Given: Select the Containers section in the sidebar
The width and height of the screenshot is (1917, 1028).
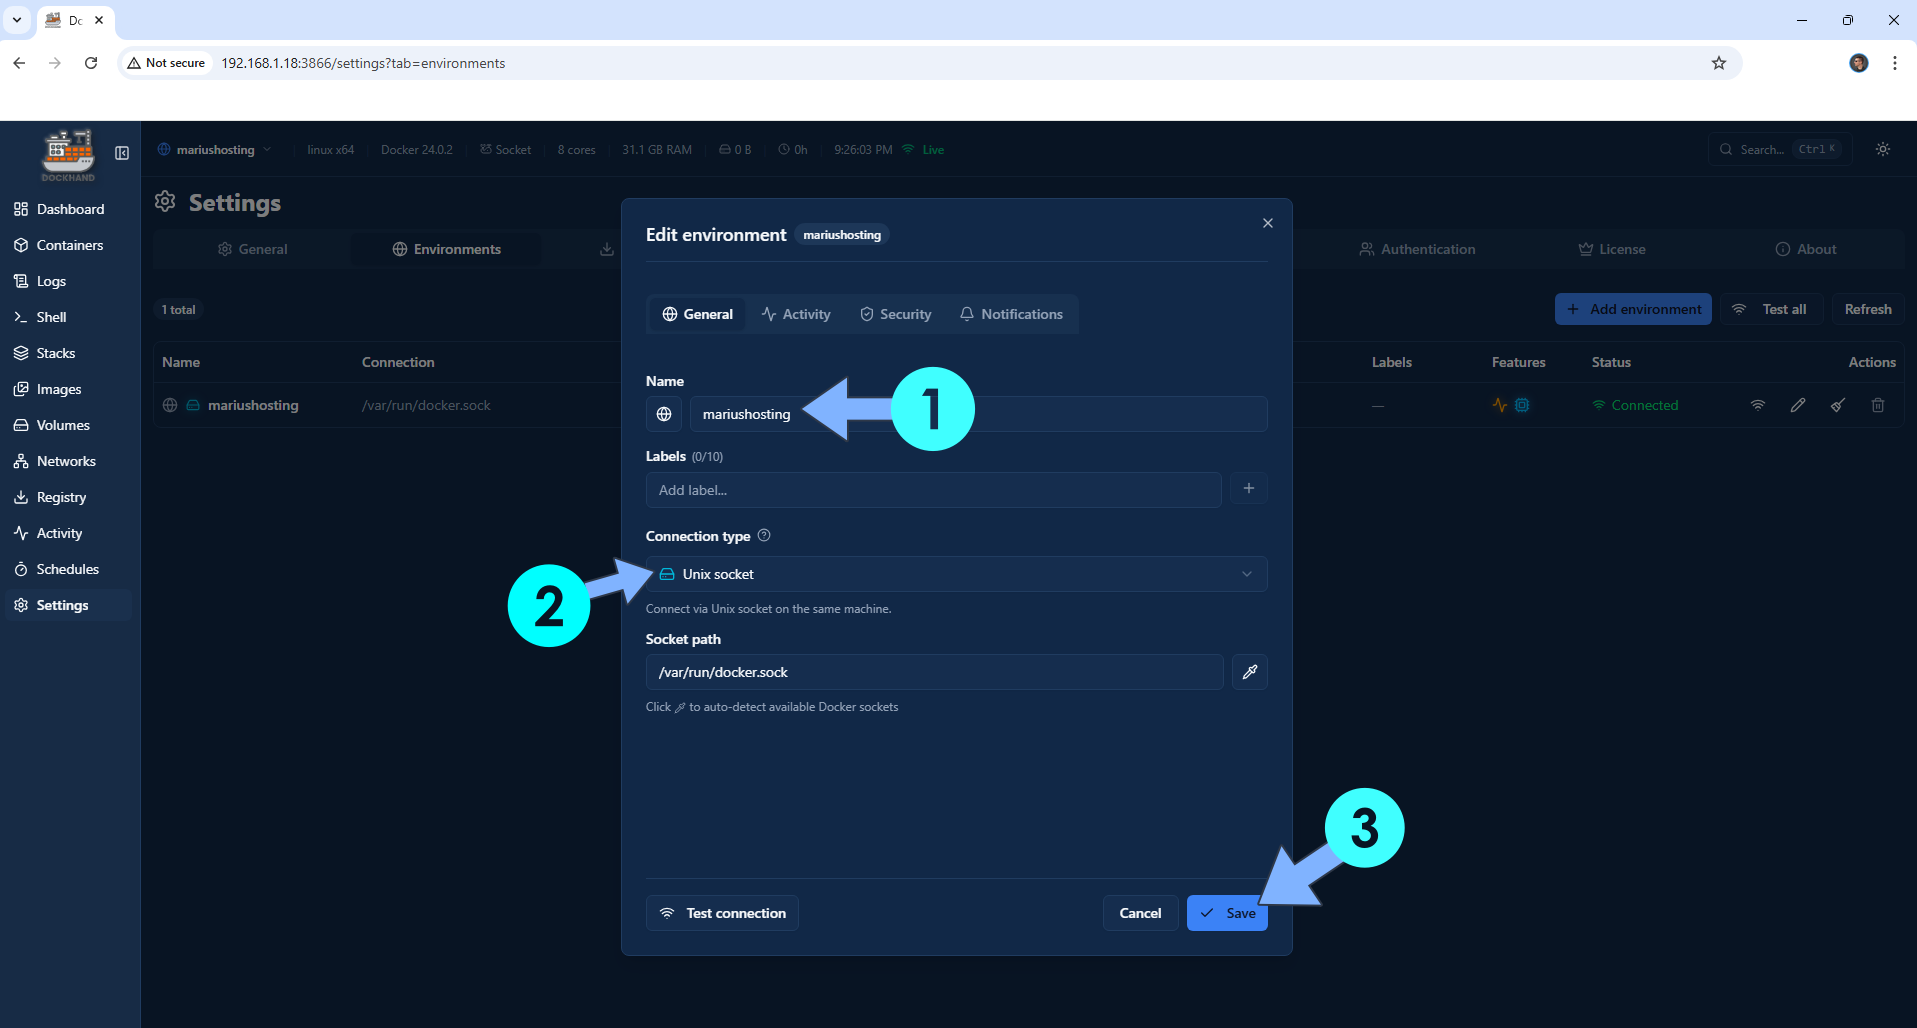Looking at the screenshot, I should tap(70, 245).
